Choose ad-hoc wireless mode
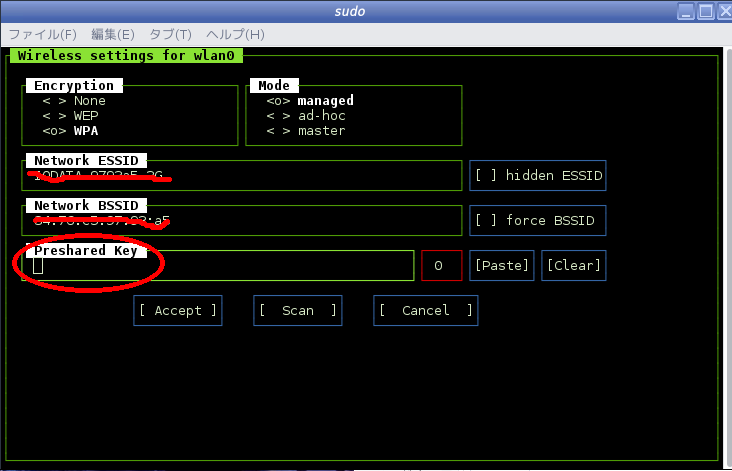The image size is (732, 471). (x=306, y=116)
